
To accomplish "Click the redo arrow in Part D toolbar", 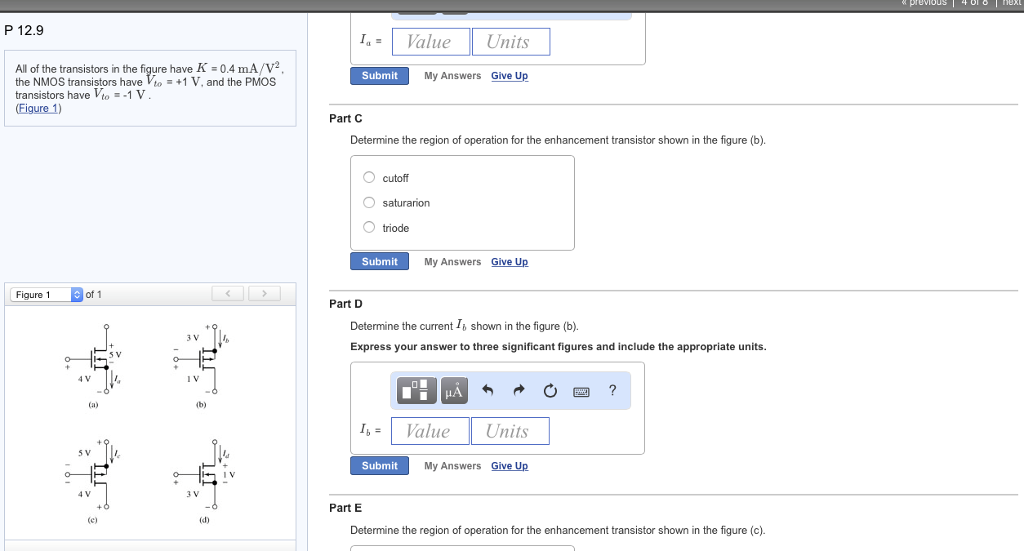I will pyautogui.click(x=519, y=390).
